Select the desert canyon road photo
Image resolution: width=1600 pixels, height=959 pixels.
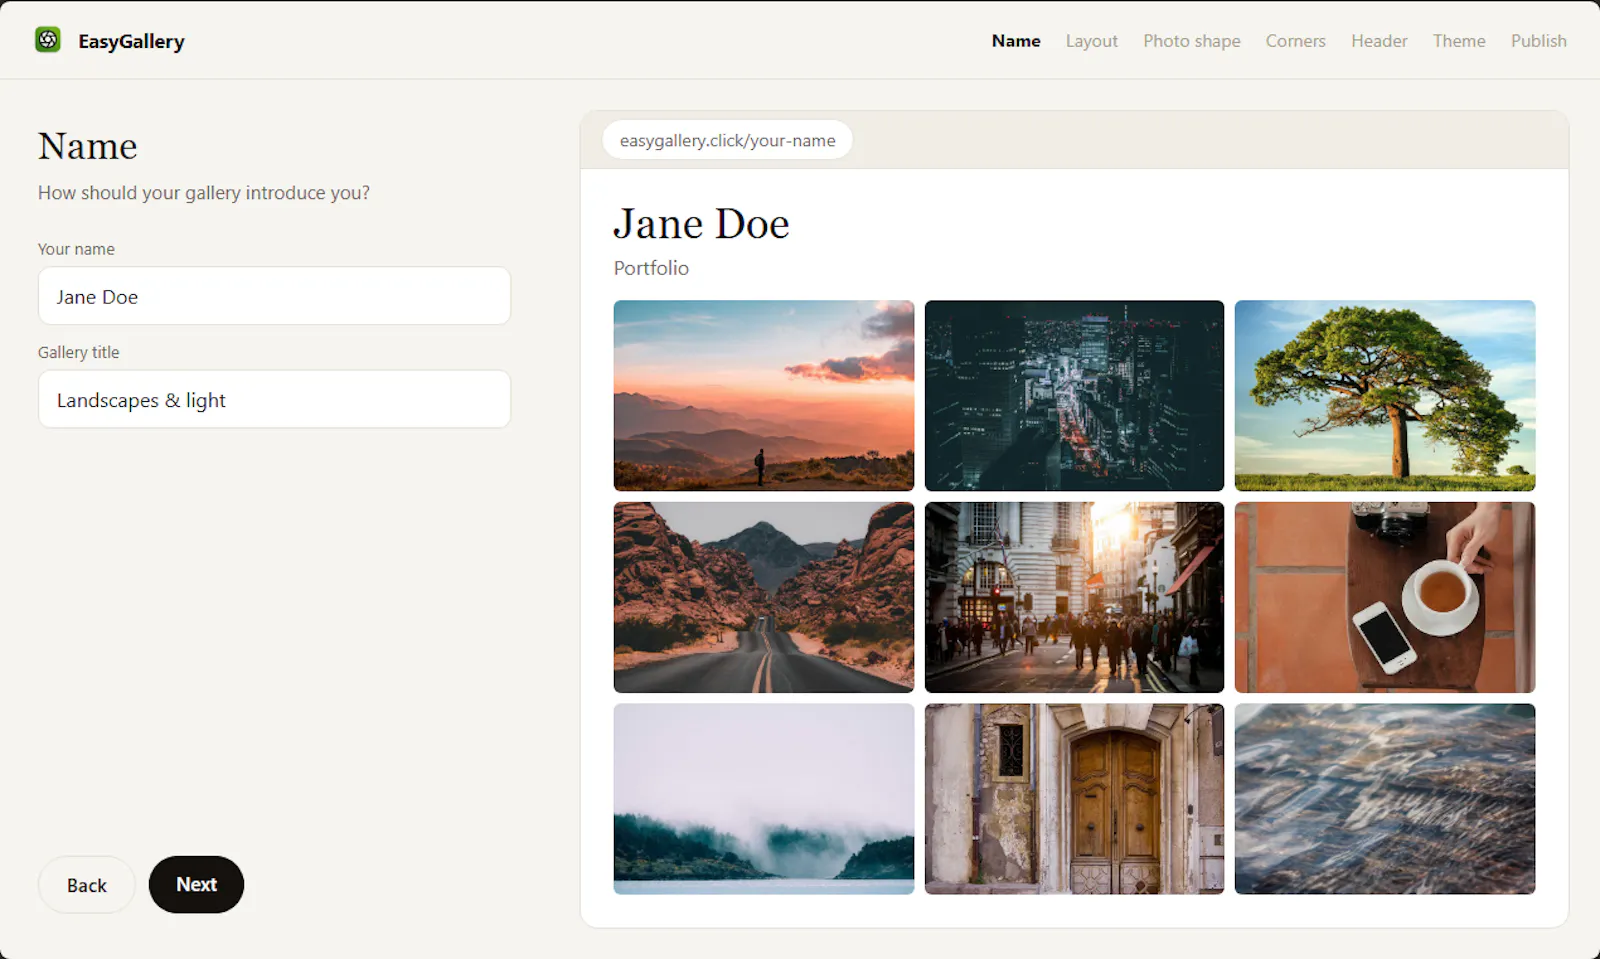tap(764, 597)
